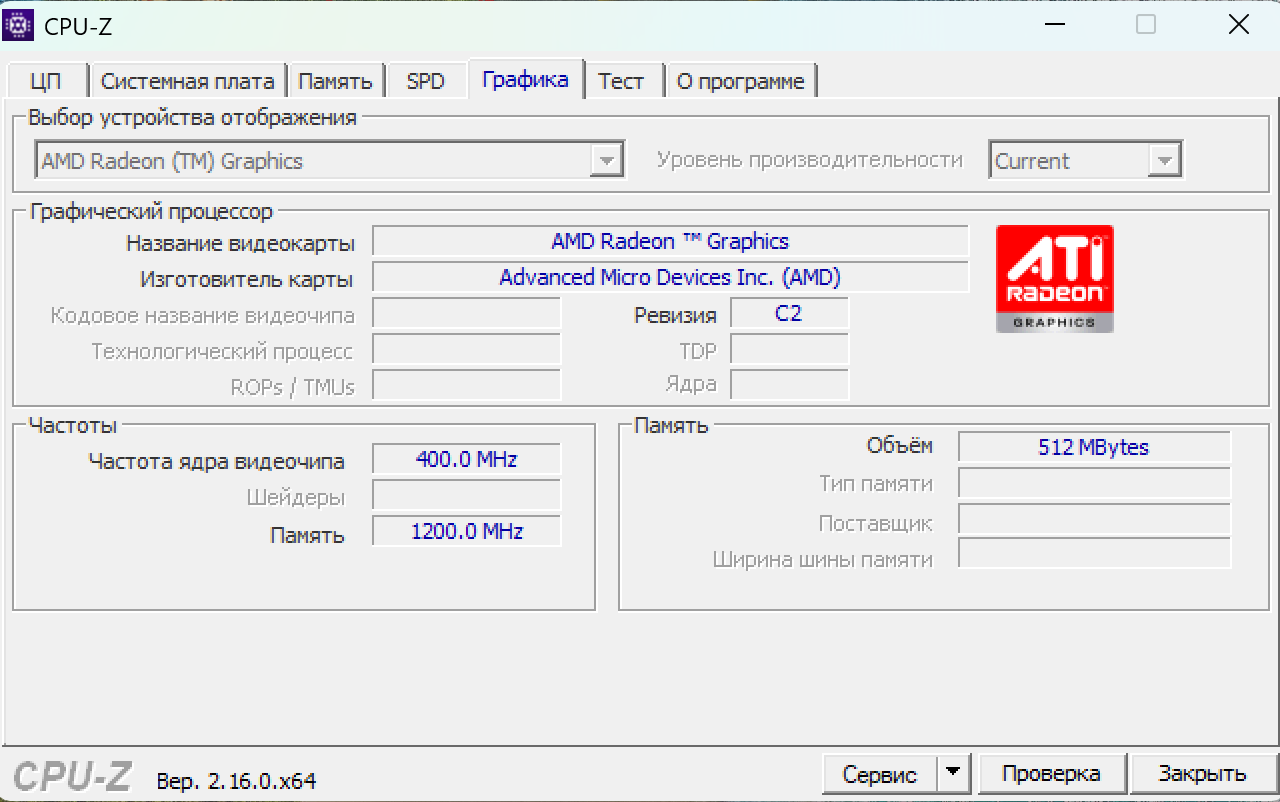
Task: Click the Название видеокарты label
Action: (240, 243)
